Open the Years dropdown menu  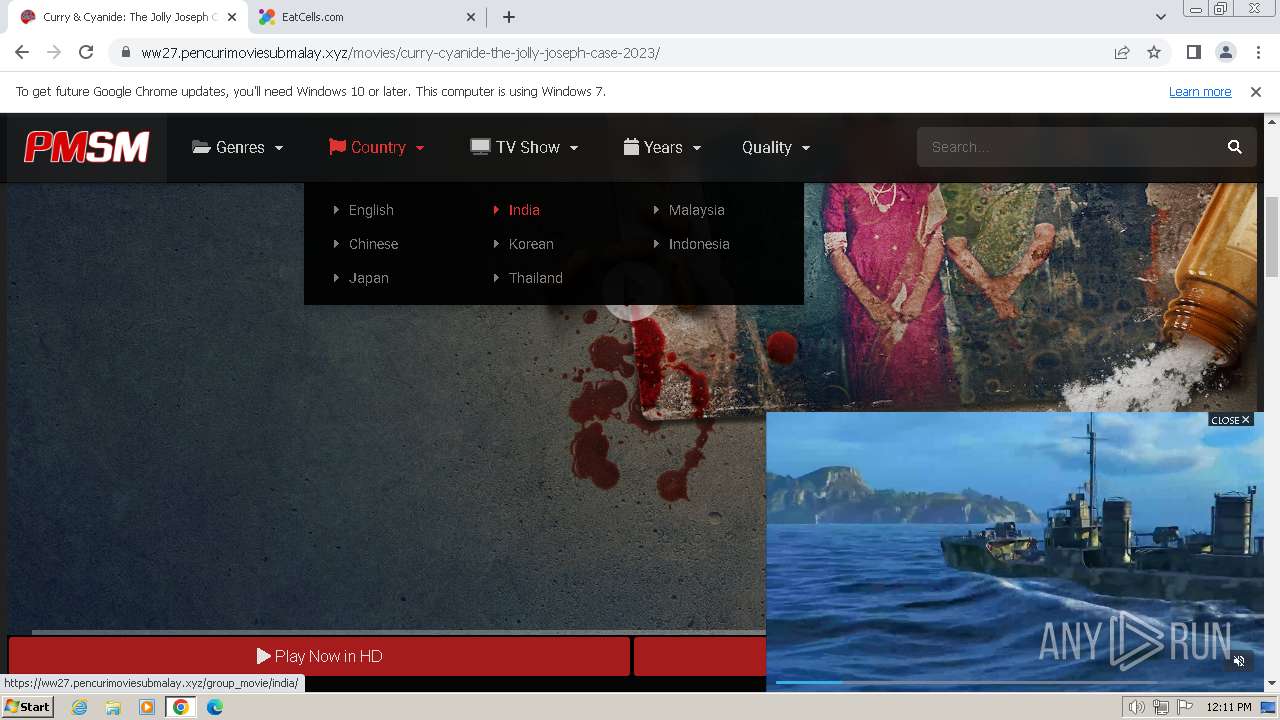[x=661, y=147]
